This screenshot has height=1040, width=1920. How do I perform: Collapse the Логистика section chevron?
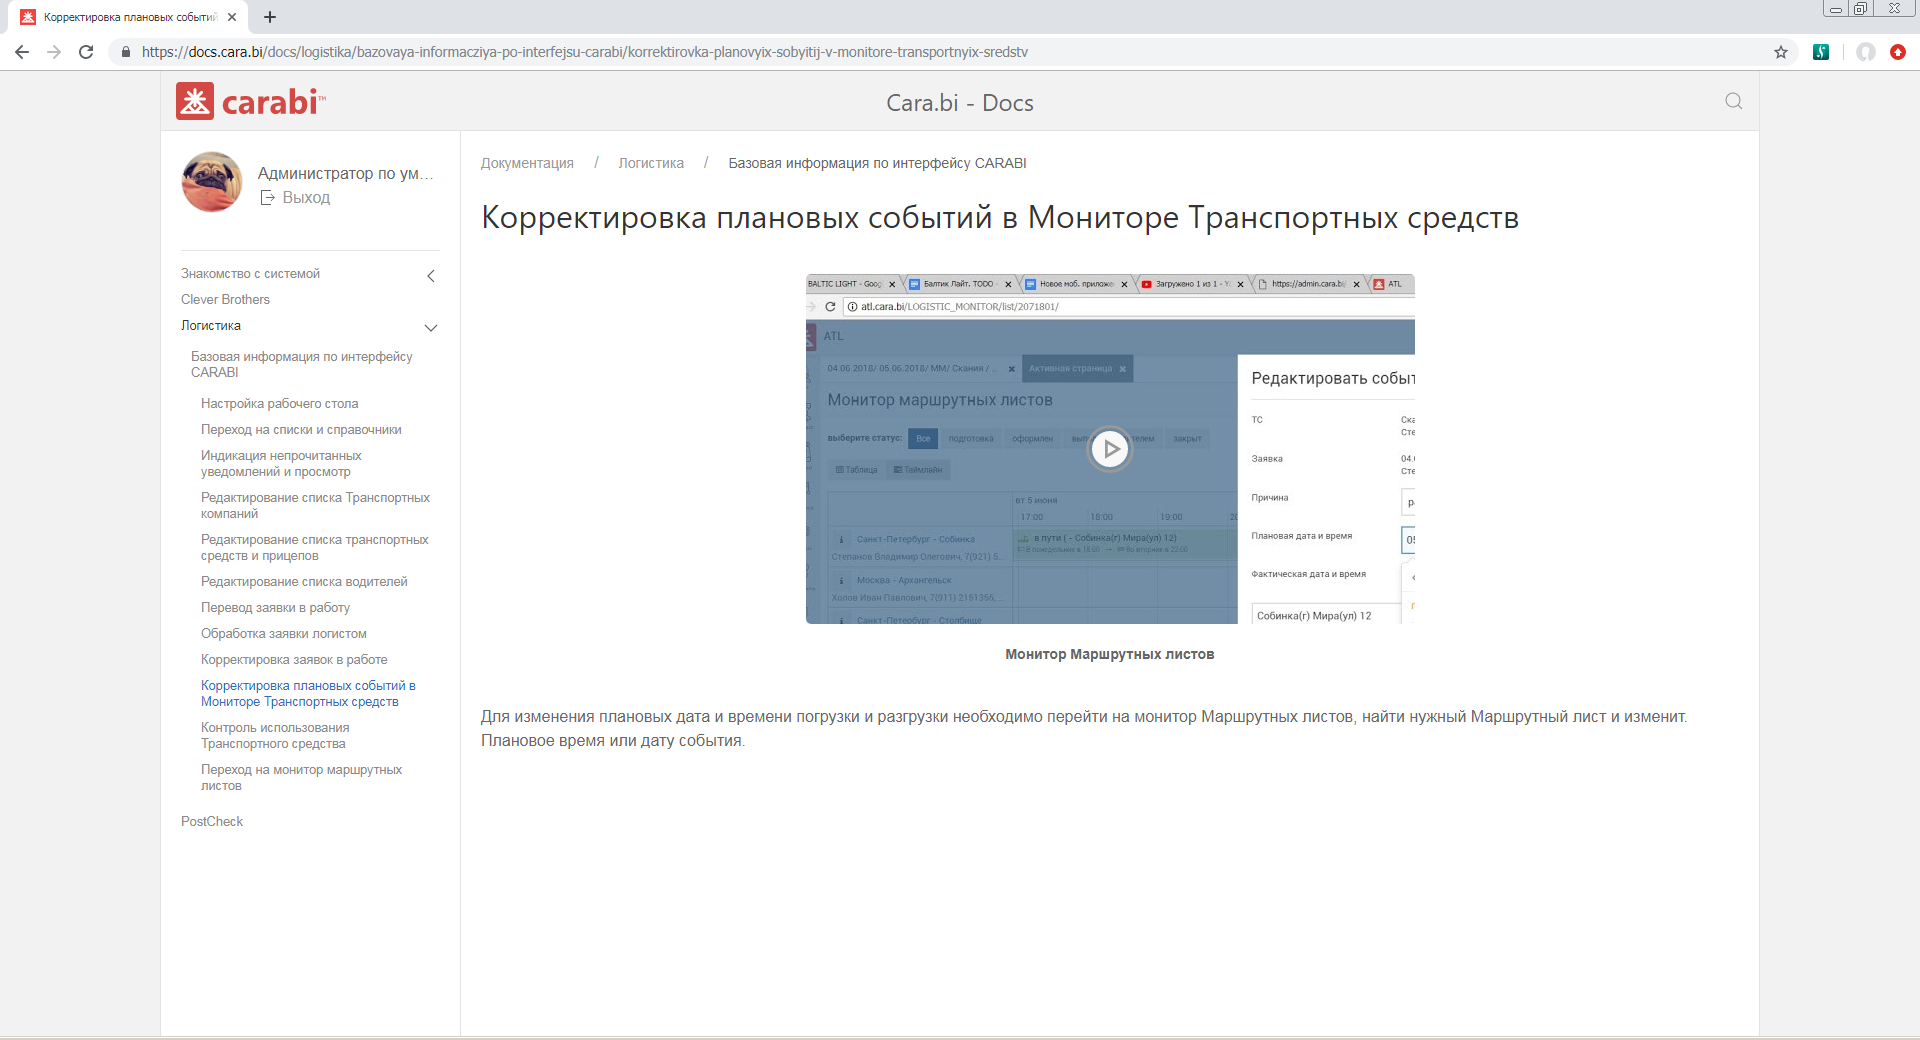[431, 328]
